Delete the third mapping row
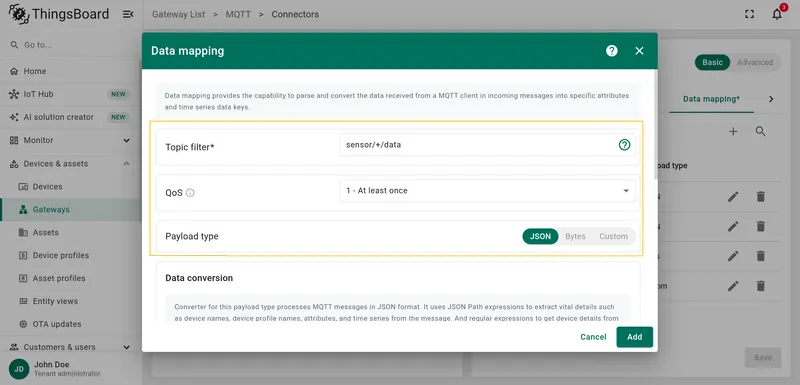Image resolution: width=800 pixels, height=385 pixels. 761,256
